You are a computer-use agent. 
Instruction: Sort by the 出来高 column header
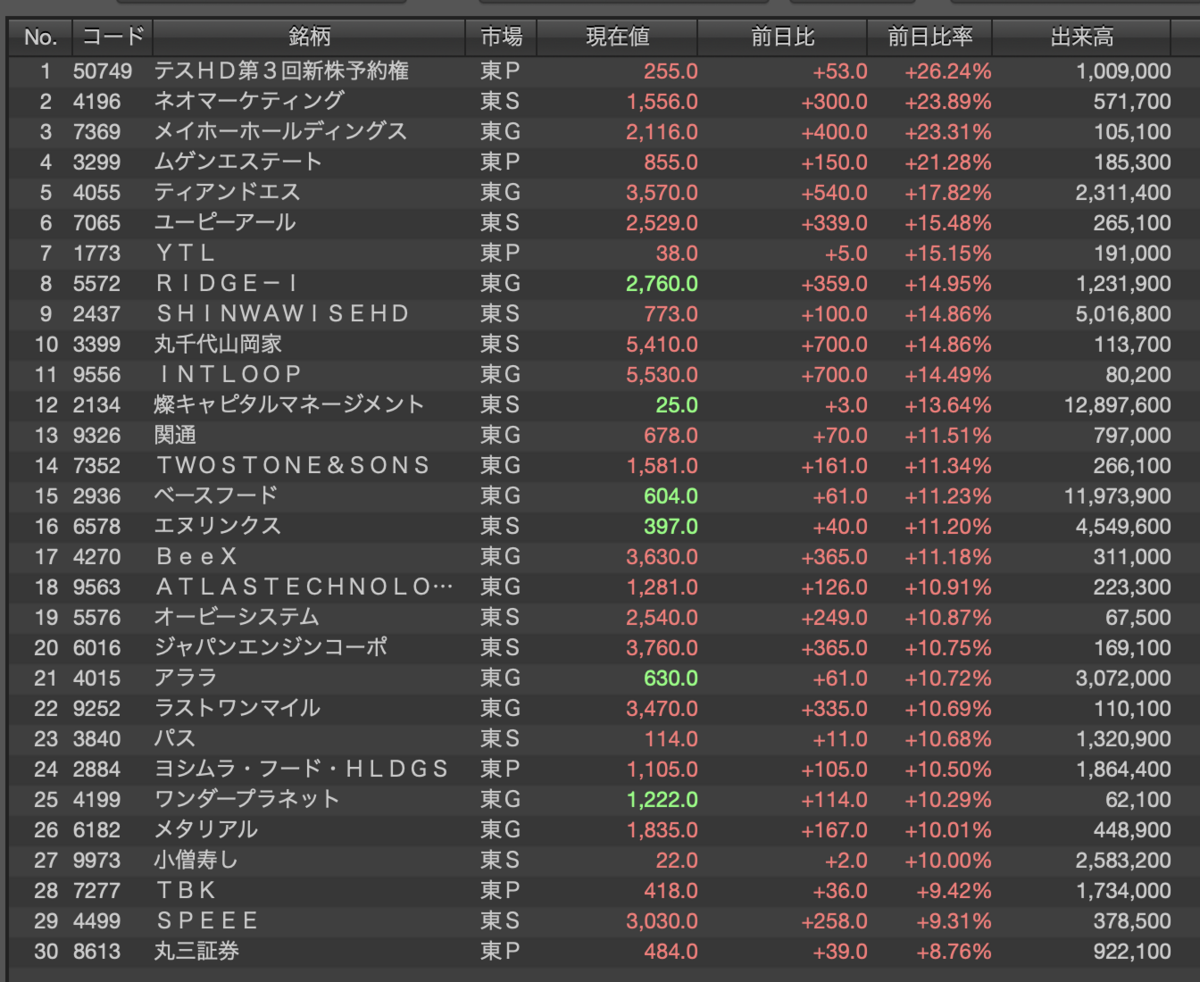(1082, 38)
